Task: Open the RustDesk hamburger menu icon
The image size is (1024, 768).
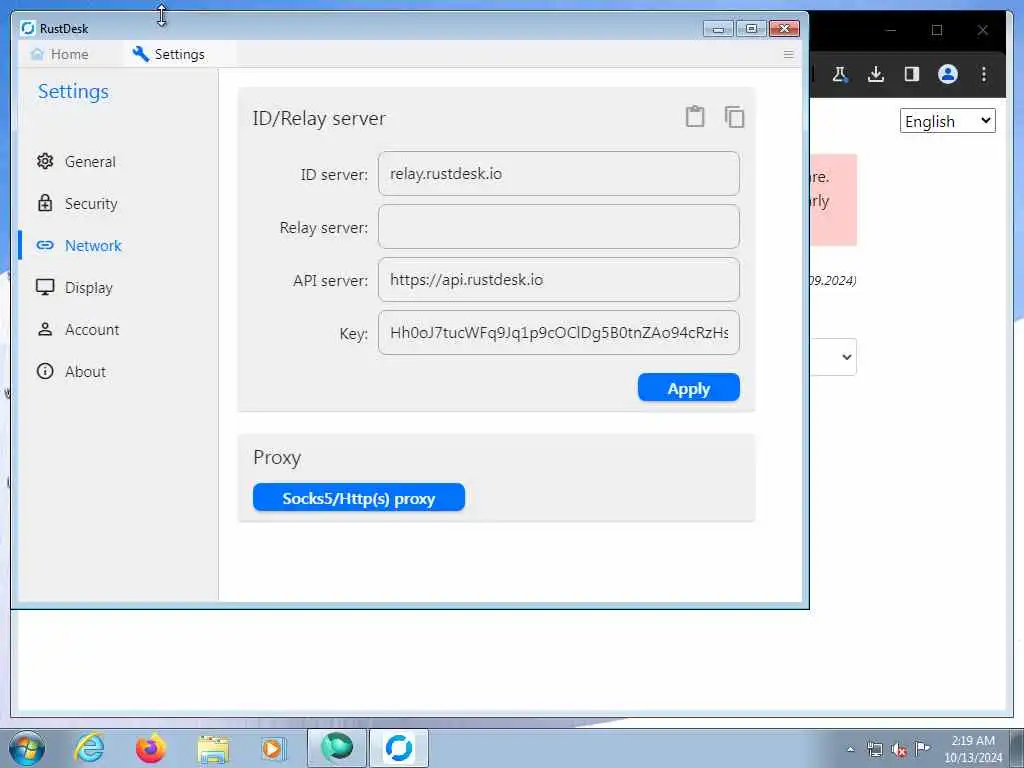Action: tap(788, 55)
